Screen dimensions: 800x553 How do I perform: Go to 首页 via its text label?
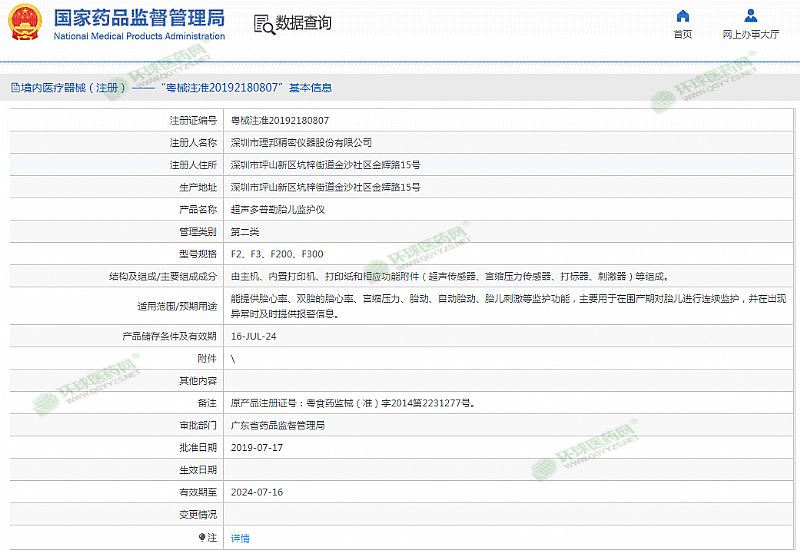click(x=682, y=34)
